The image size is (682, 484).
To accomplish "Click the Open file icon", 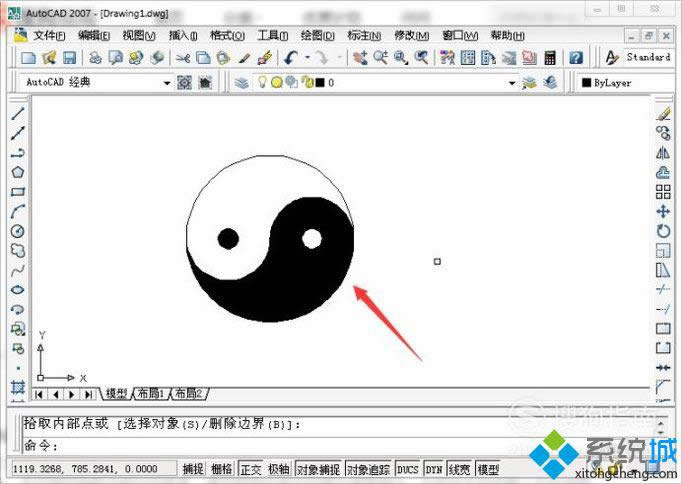I will pyautogui.click(x=49, y=57).
